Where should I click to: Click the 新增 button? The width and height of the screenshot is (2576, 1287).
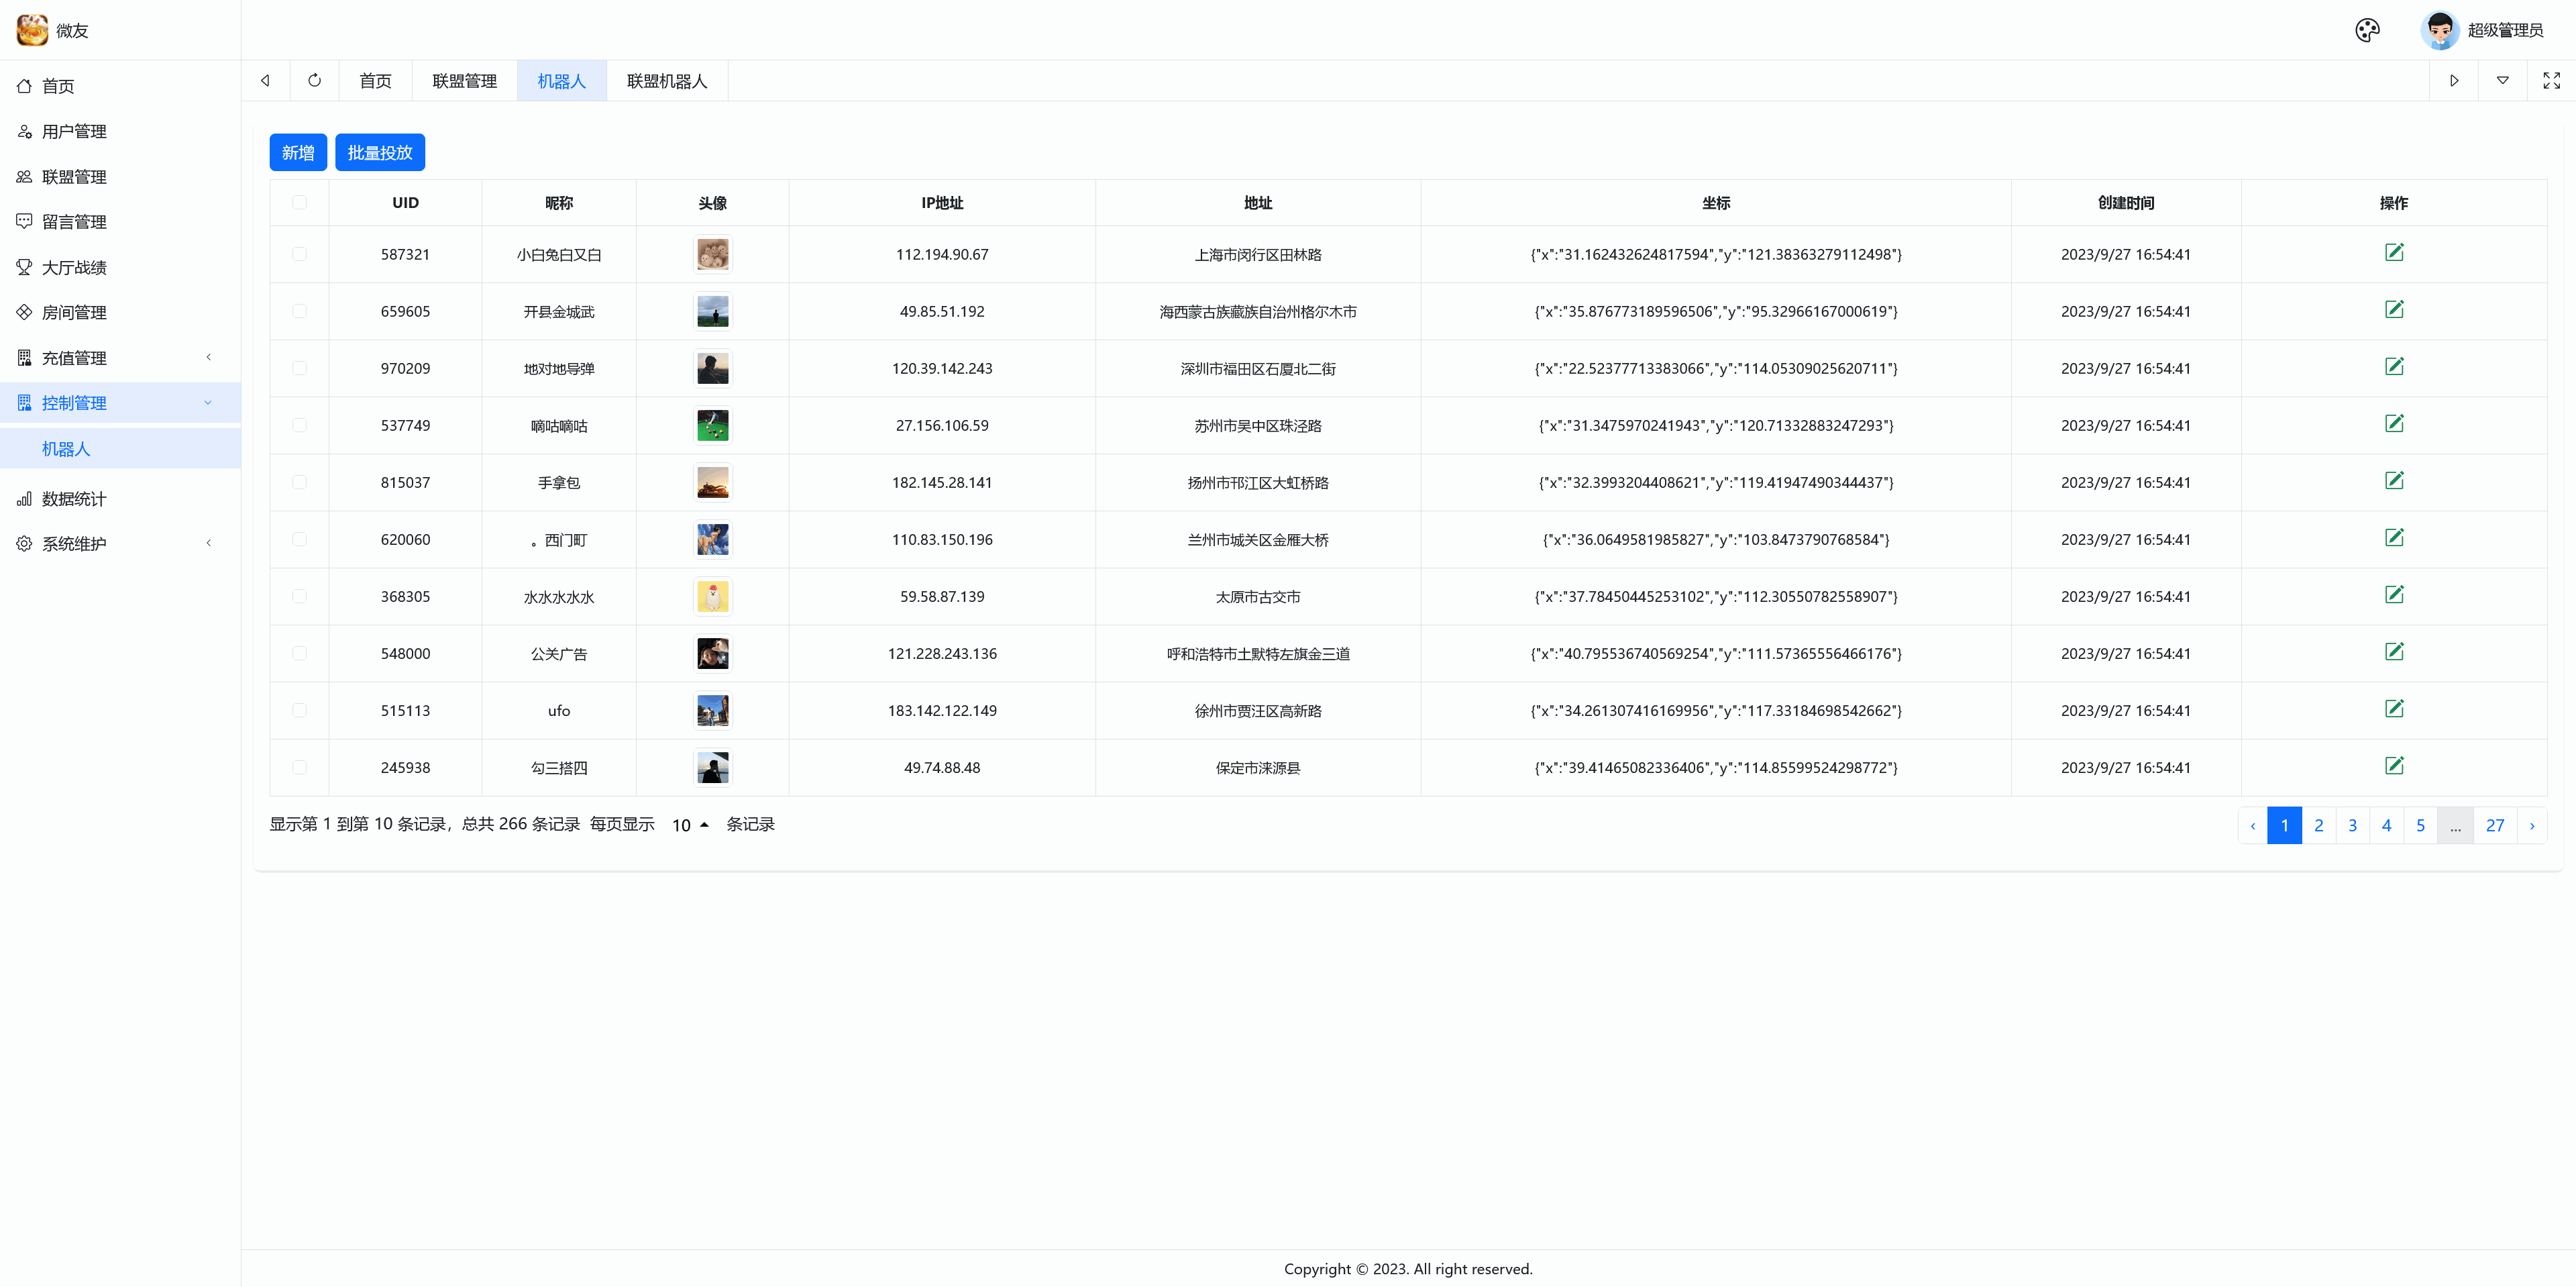click(298, 152)
